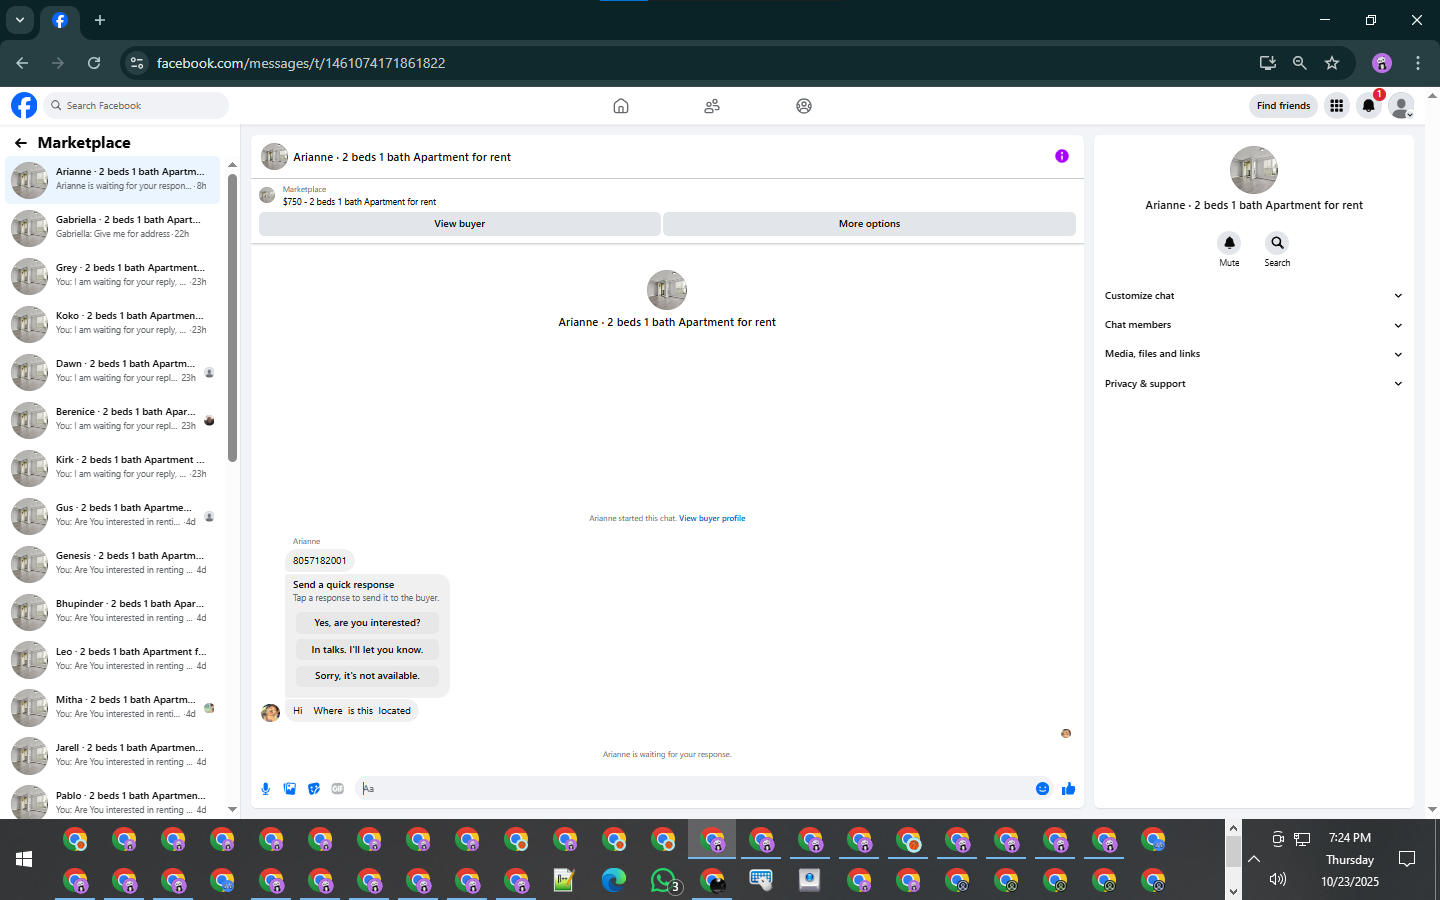This screenshot has width=1440, height=900.
Task: Click the browser address bar URL
Action: click(x=301, y=63)
